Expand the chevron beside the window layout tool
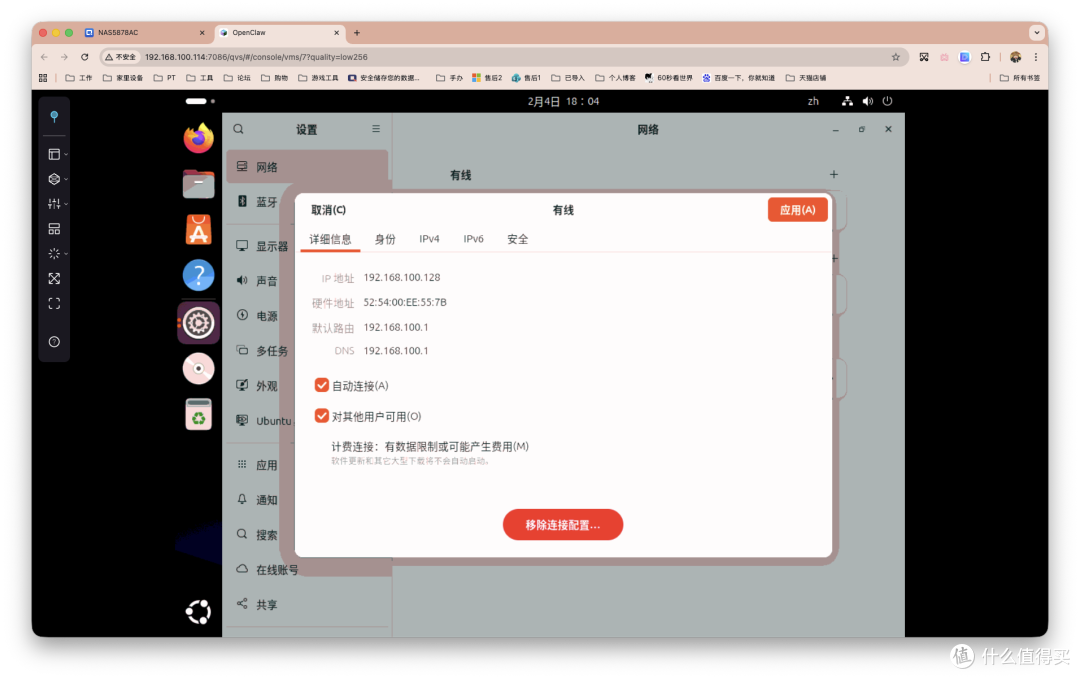The height and width of the screenshot is (679, 1080). [66, 155]
